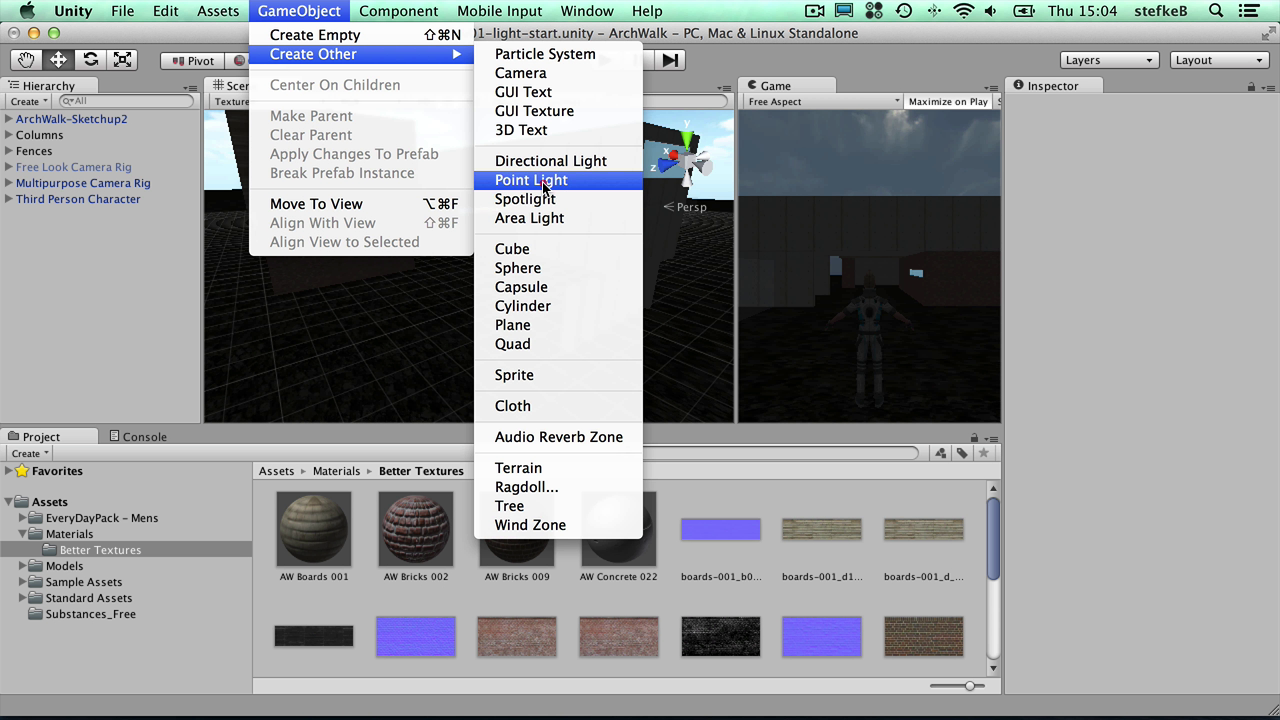The width and height of the screenshot is (1280, 720).
Task: Select the Scale tool in the toolbar
Action: point(123,60)
